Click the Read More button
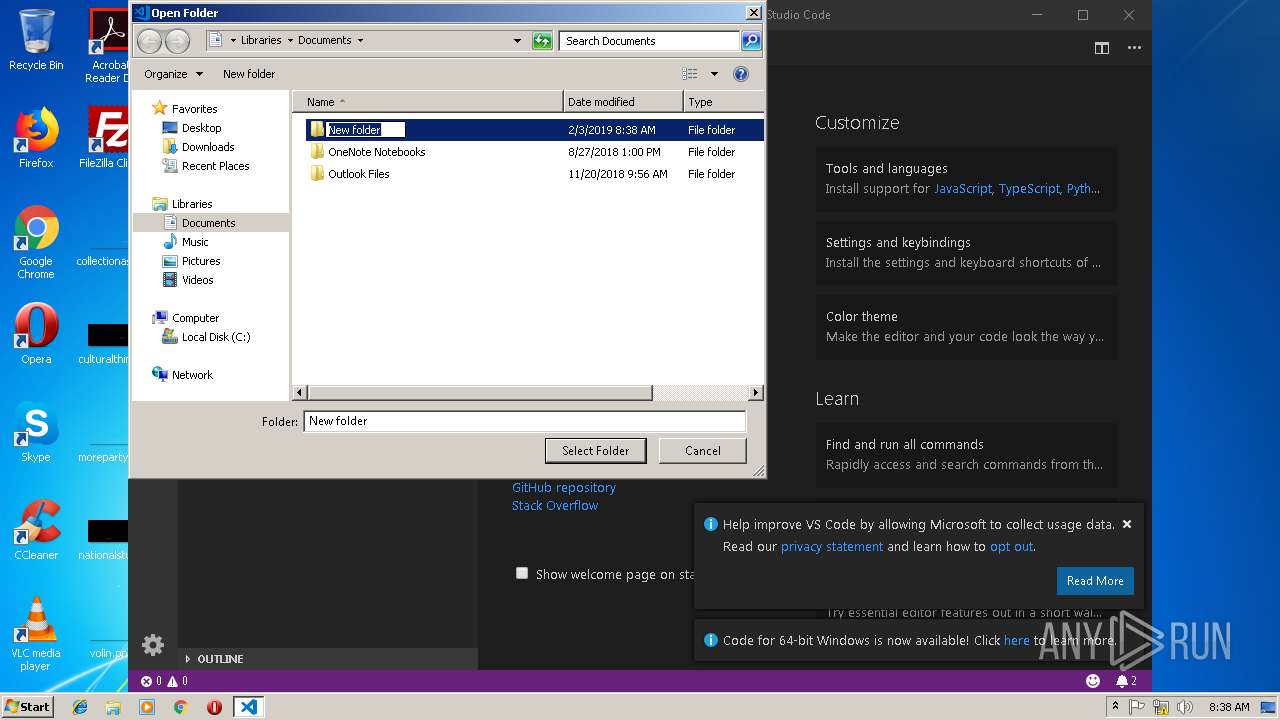1280x720 pixels. [1095, 581]
